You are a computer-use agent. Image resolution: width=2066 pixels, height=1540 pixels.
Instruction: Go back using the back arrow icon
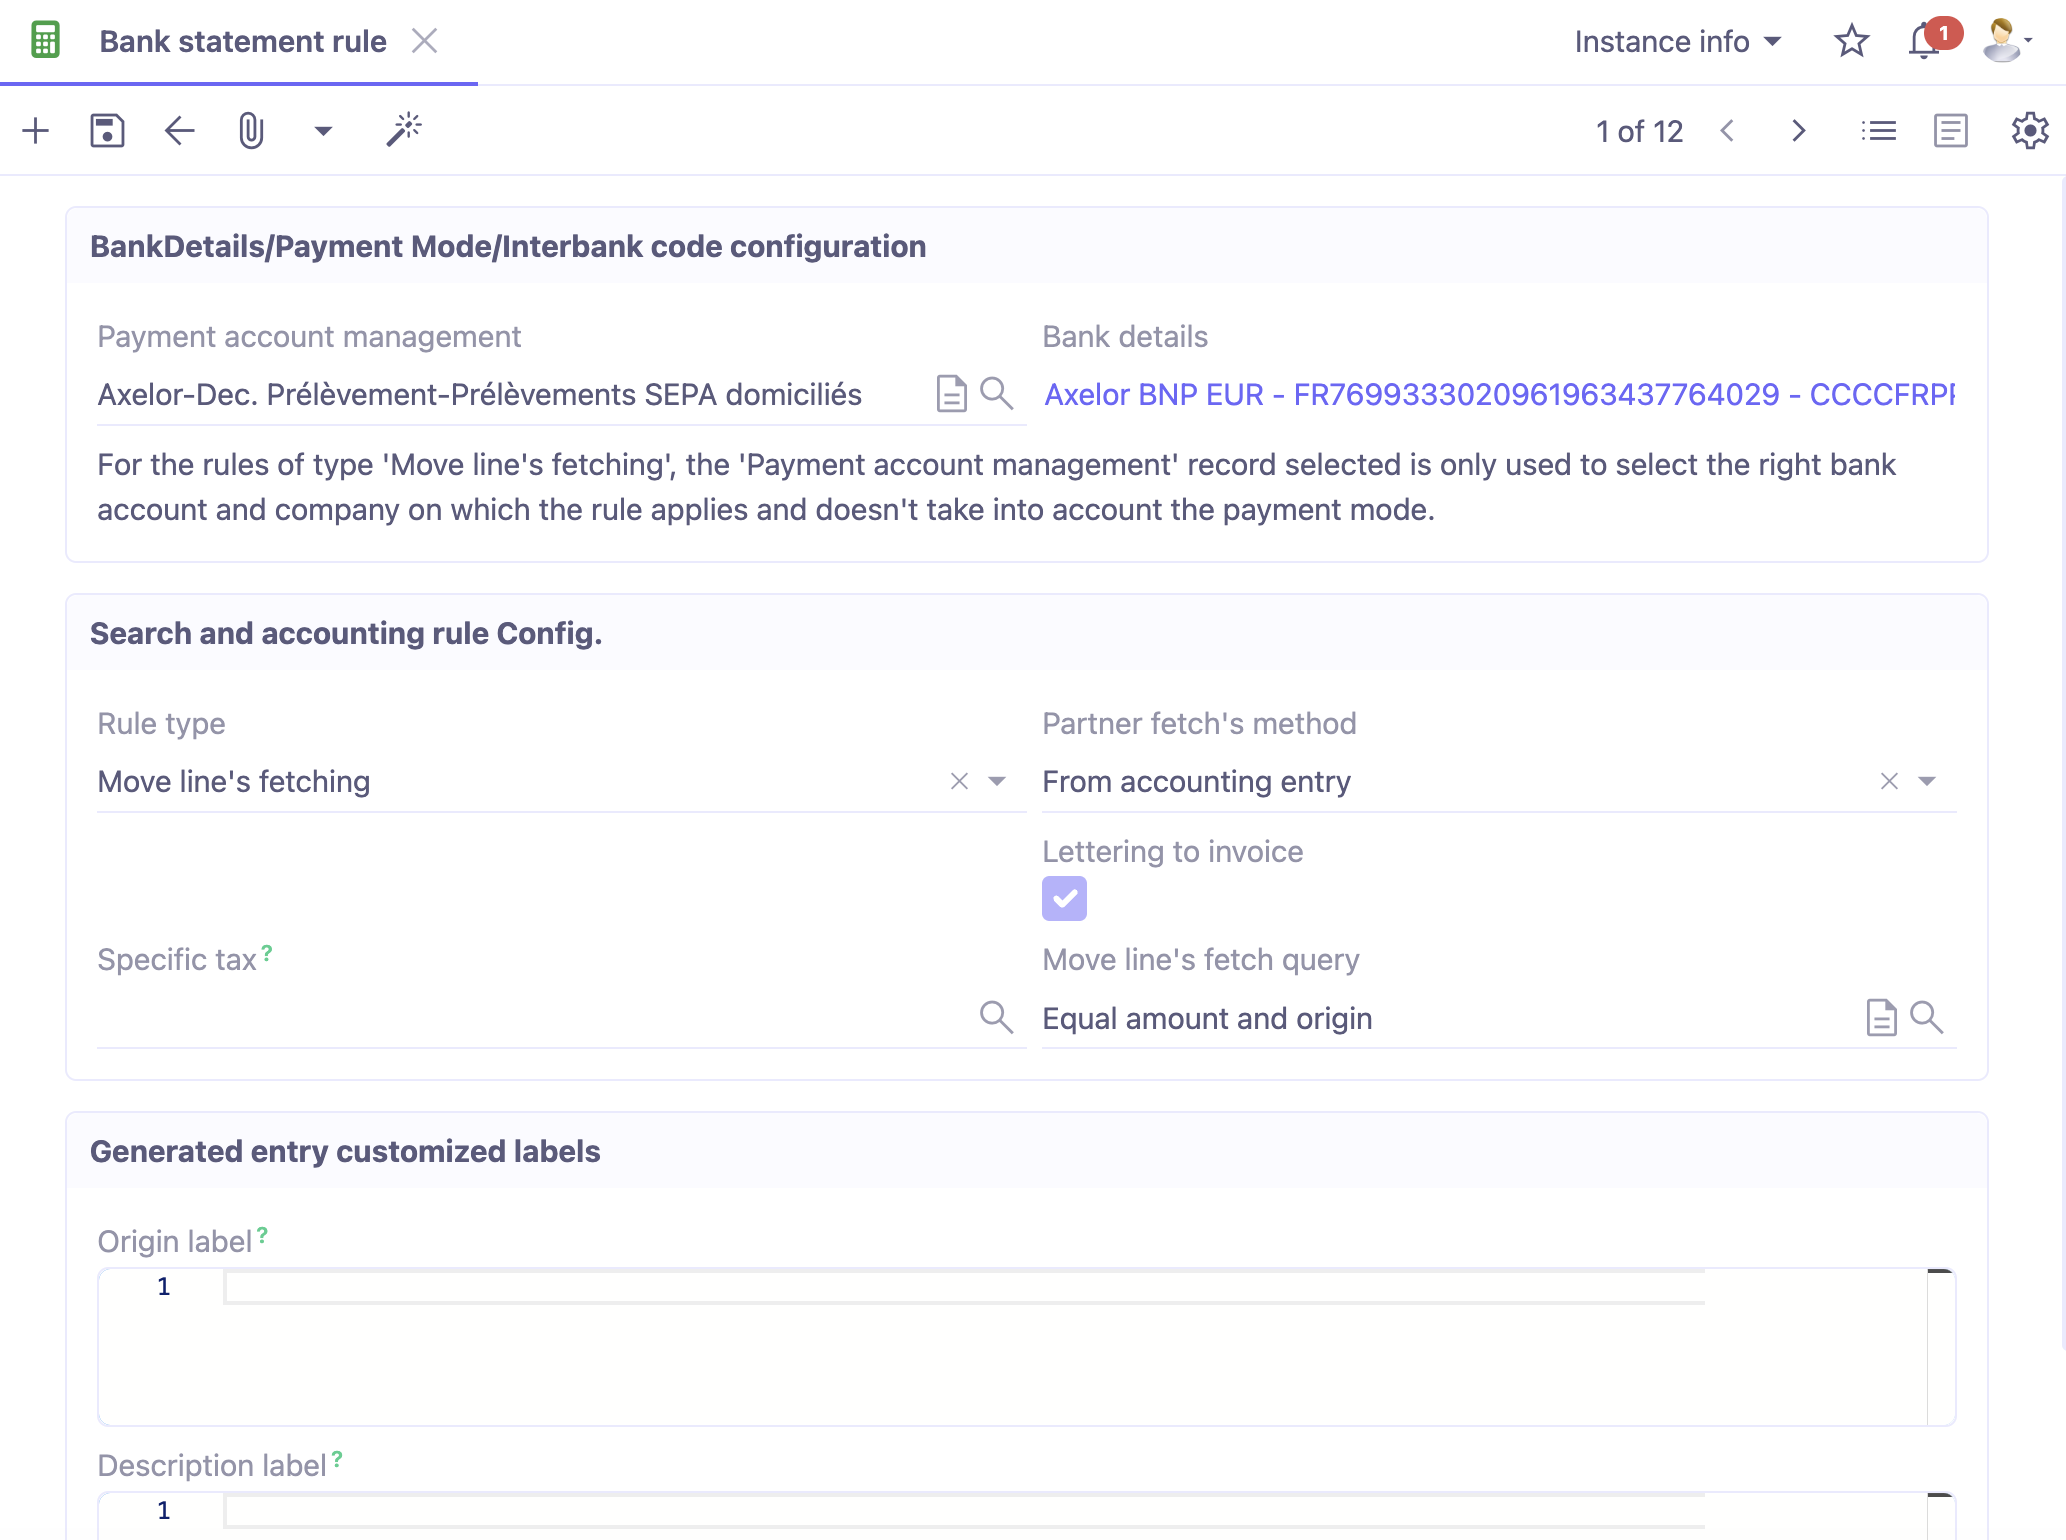point(179,130)
